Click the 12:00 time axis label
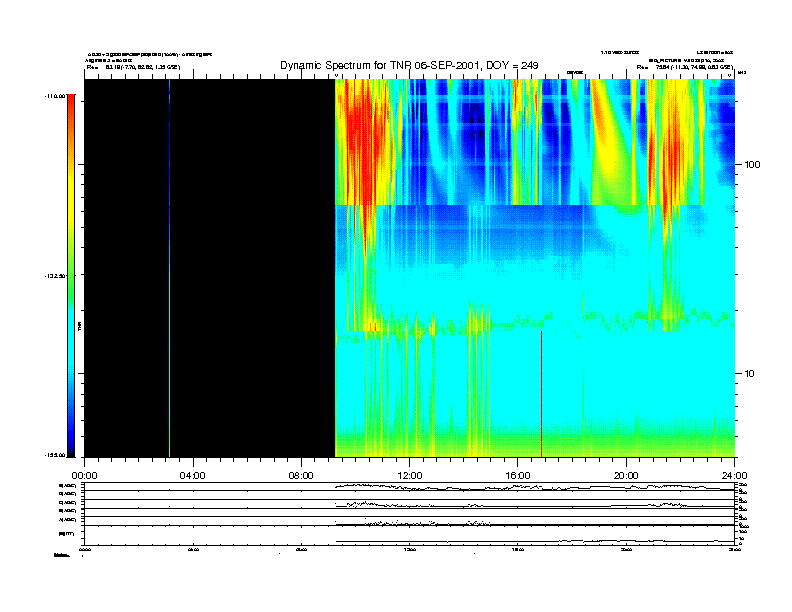Screen dimensions: 792x612 pos(410,476)
